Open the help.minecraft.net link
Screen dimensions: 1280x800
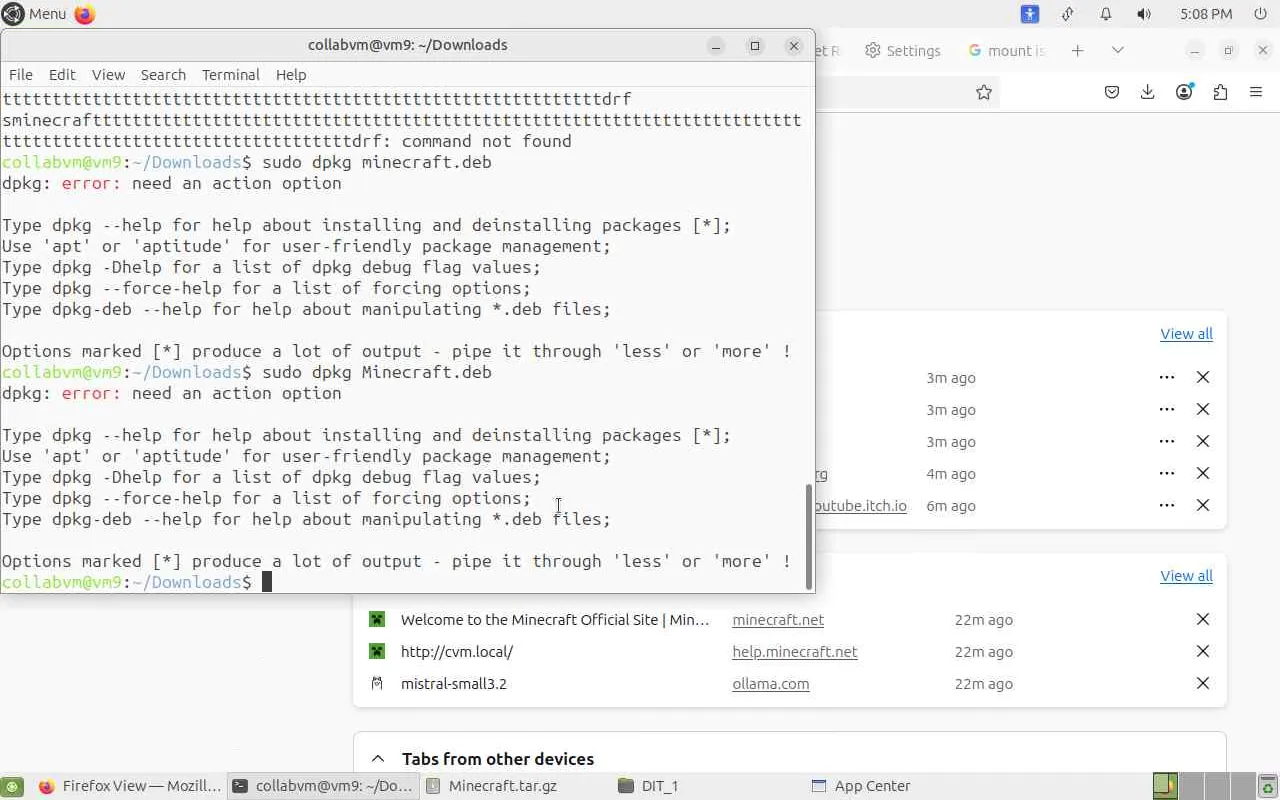click(795, 652)
